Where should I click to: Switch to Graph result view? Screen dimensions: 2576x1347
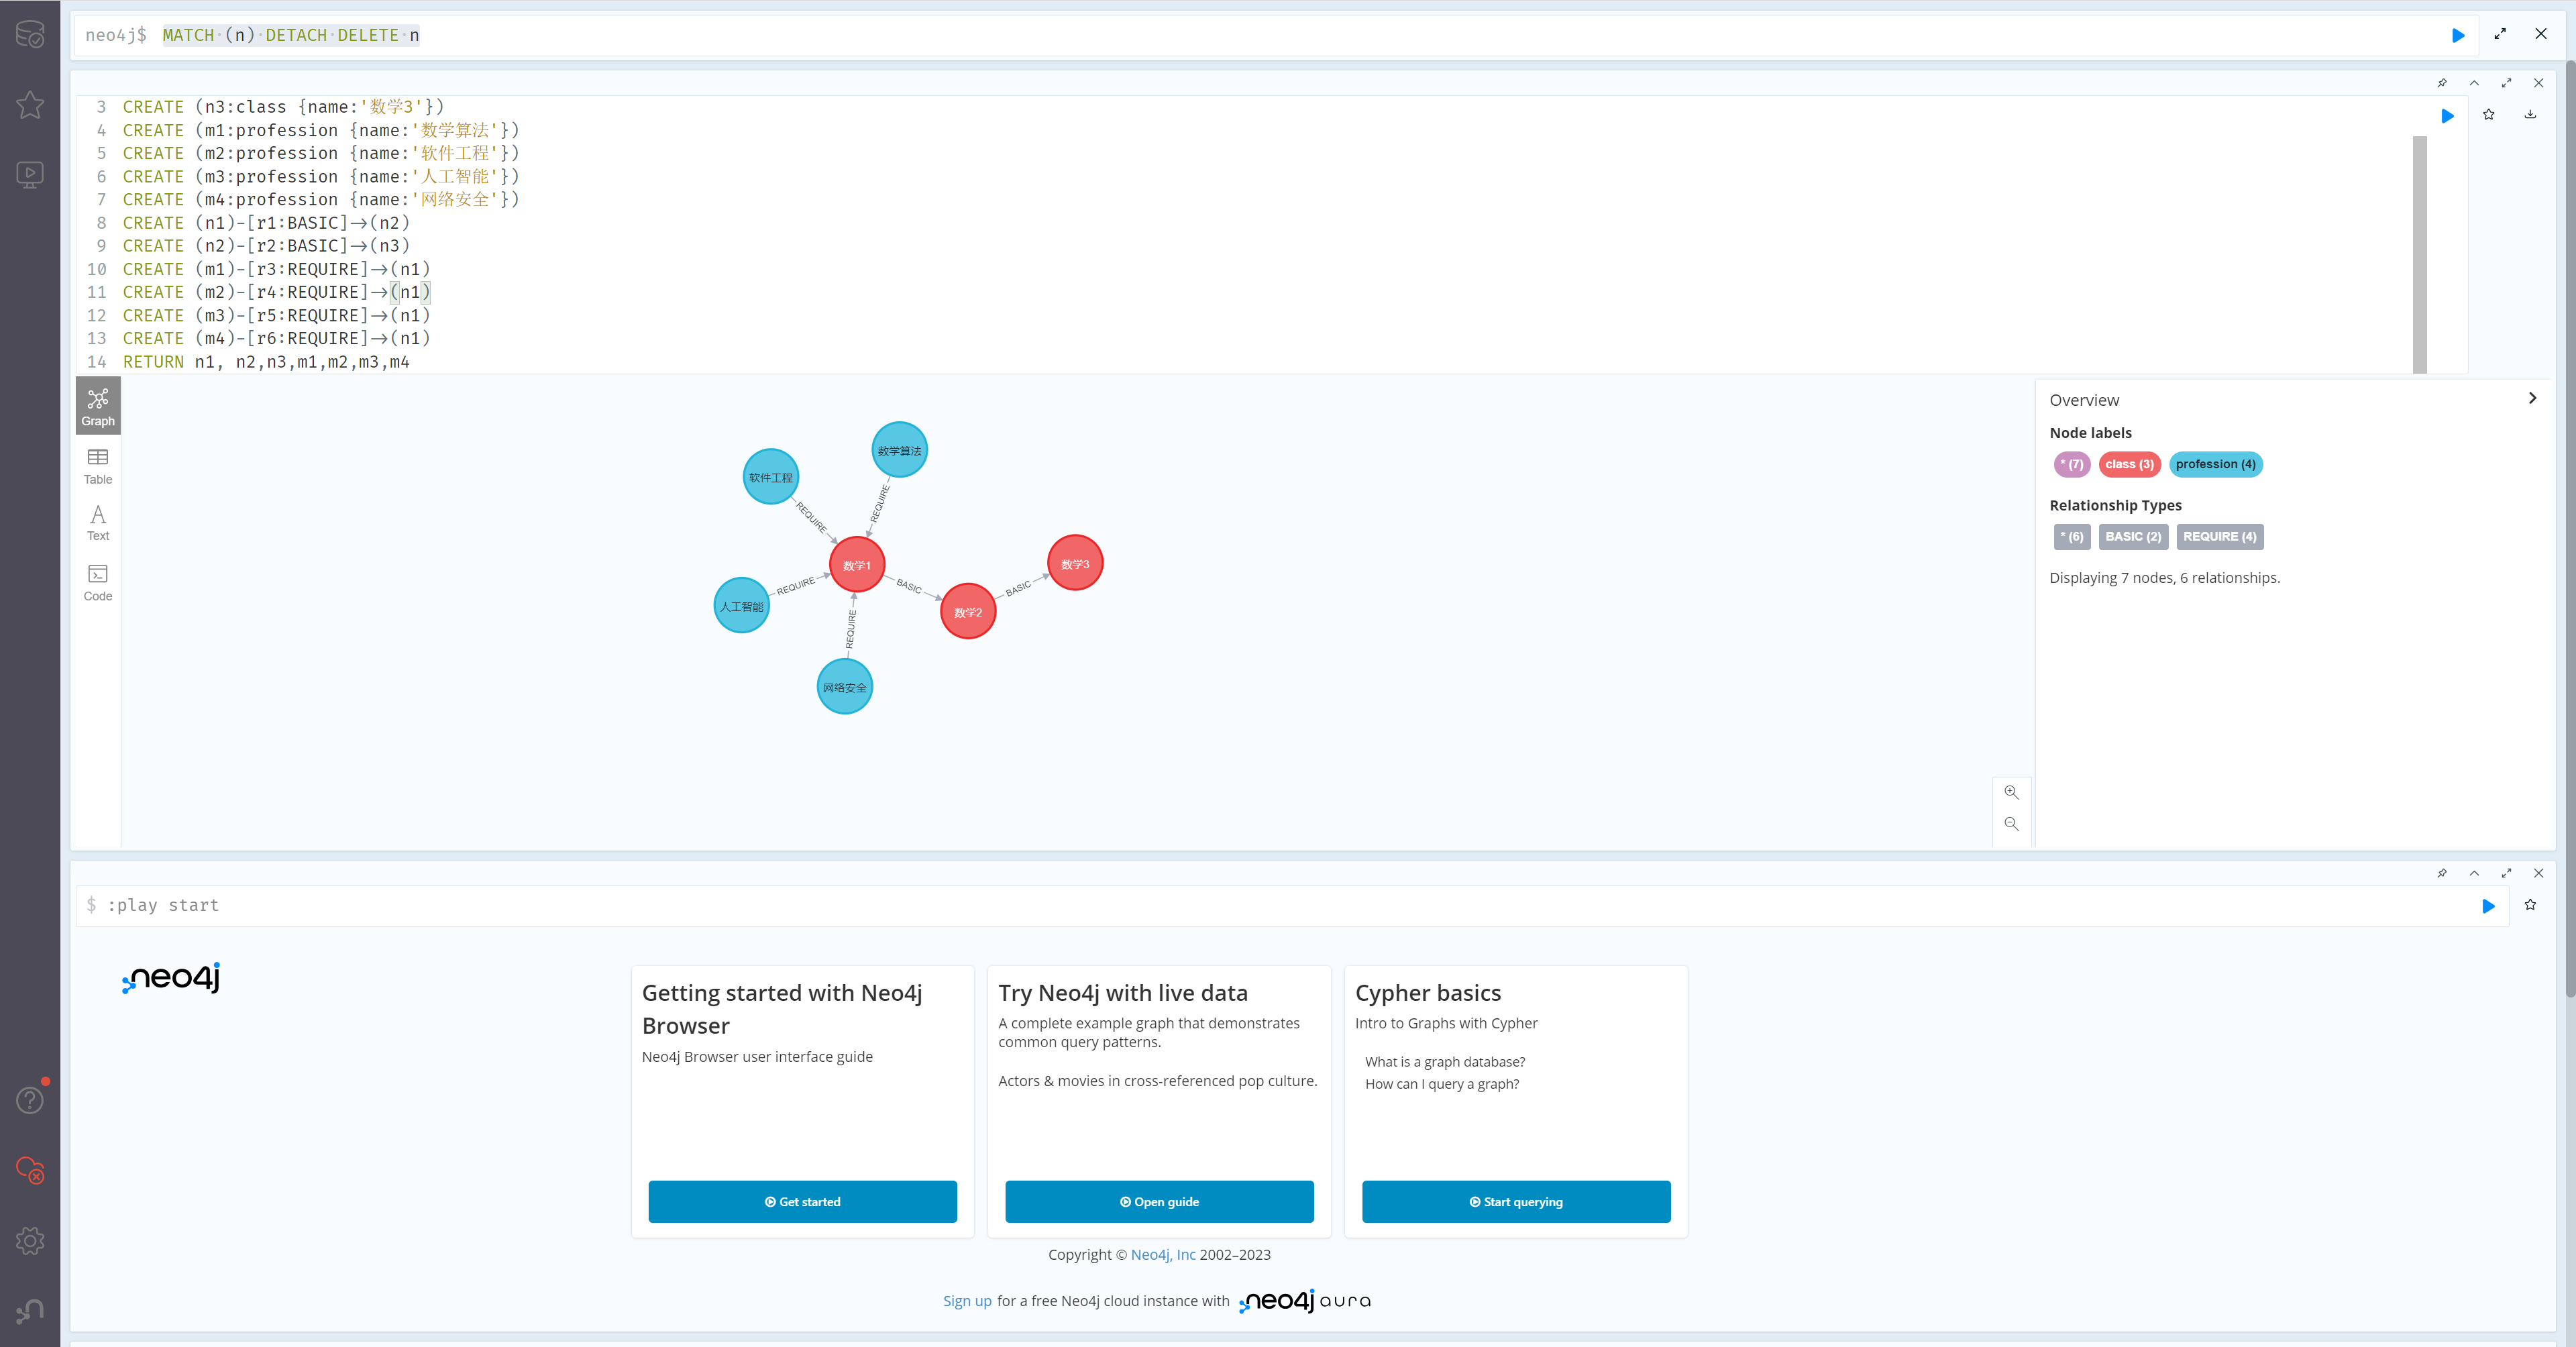(98, 407)
